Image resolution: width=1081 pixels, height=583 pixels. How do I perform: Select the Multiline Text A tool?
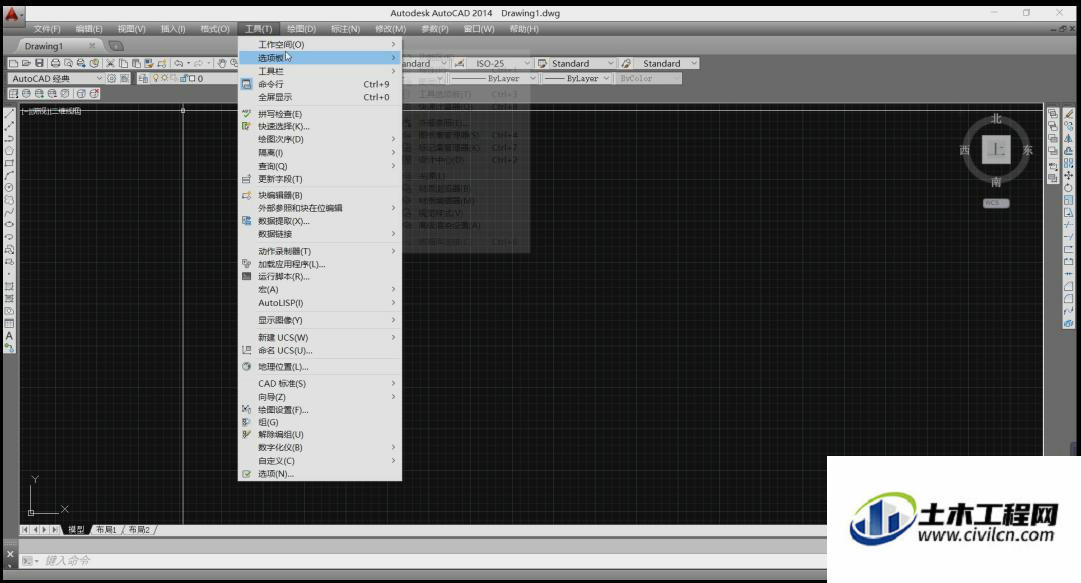(10, 336)
